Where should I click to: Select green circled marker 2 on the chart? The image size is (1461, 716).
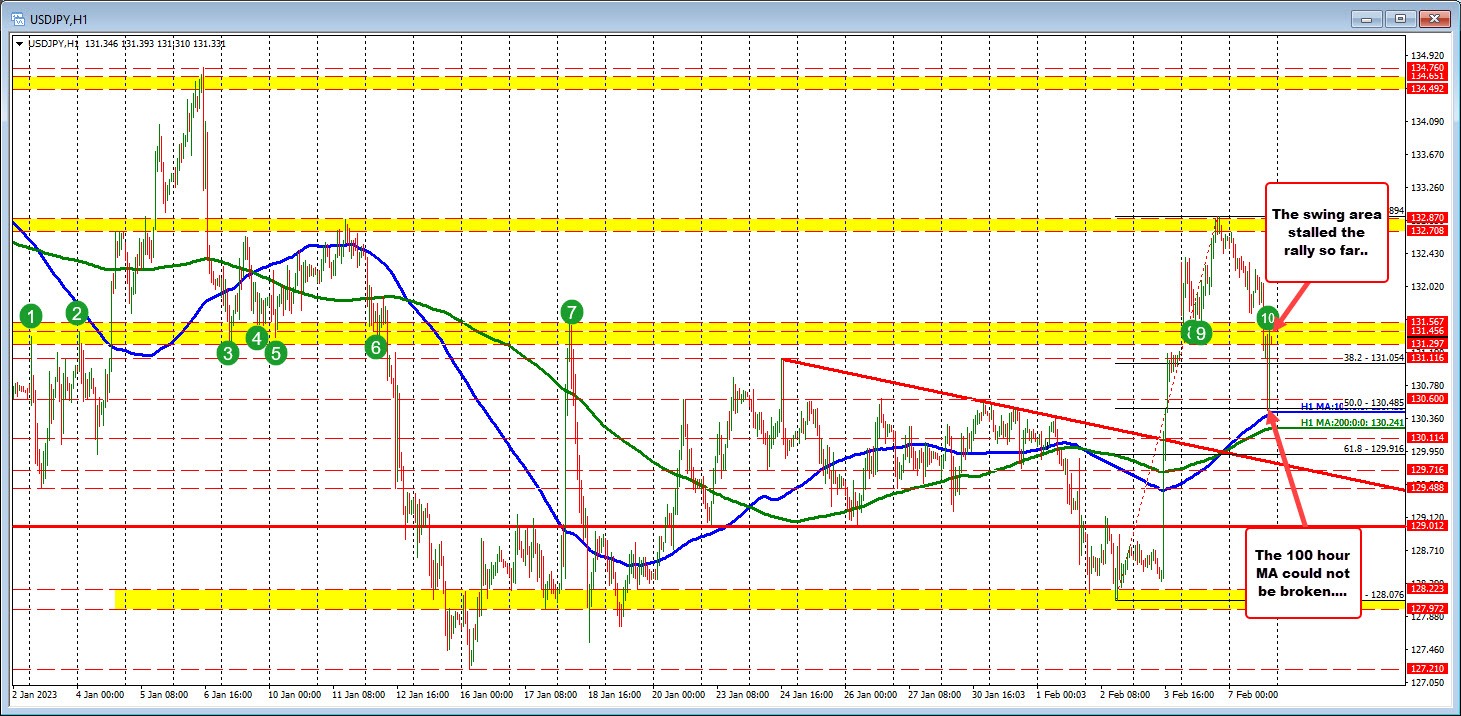click(x=75, y=314)
